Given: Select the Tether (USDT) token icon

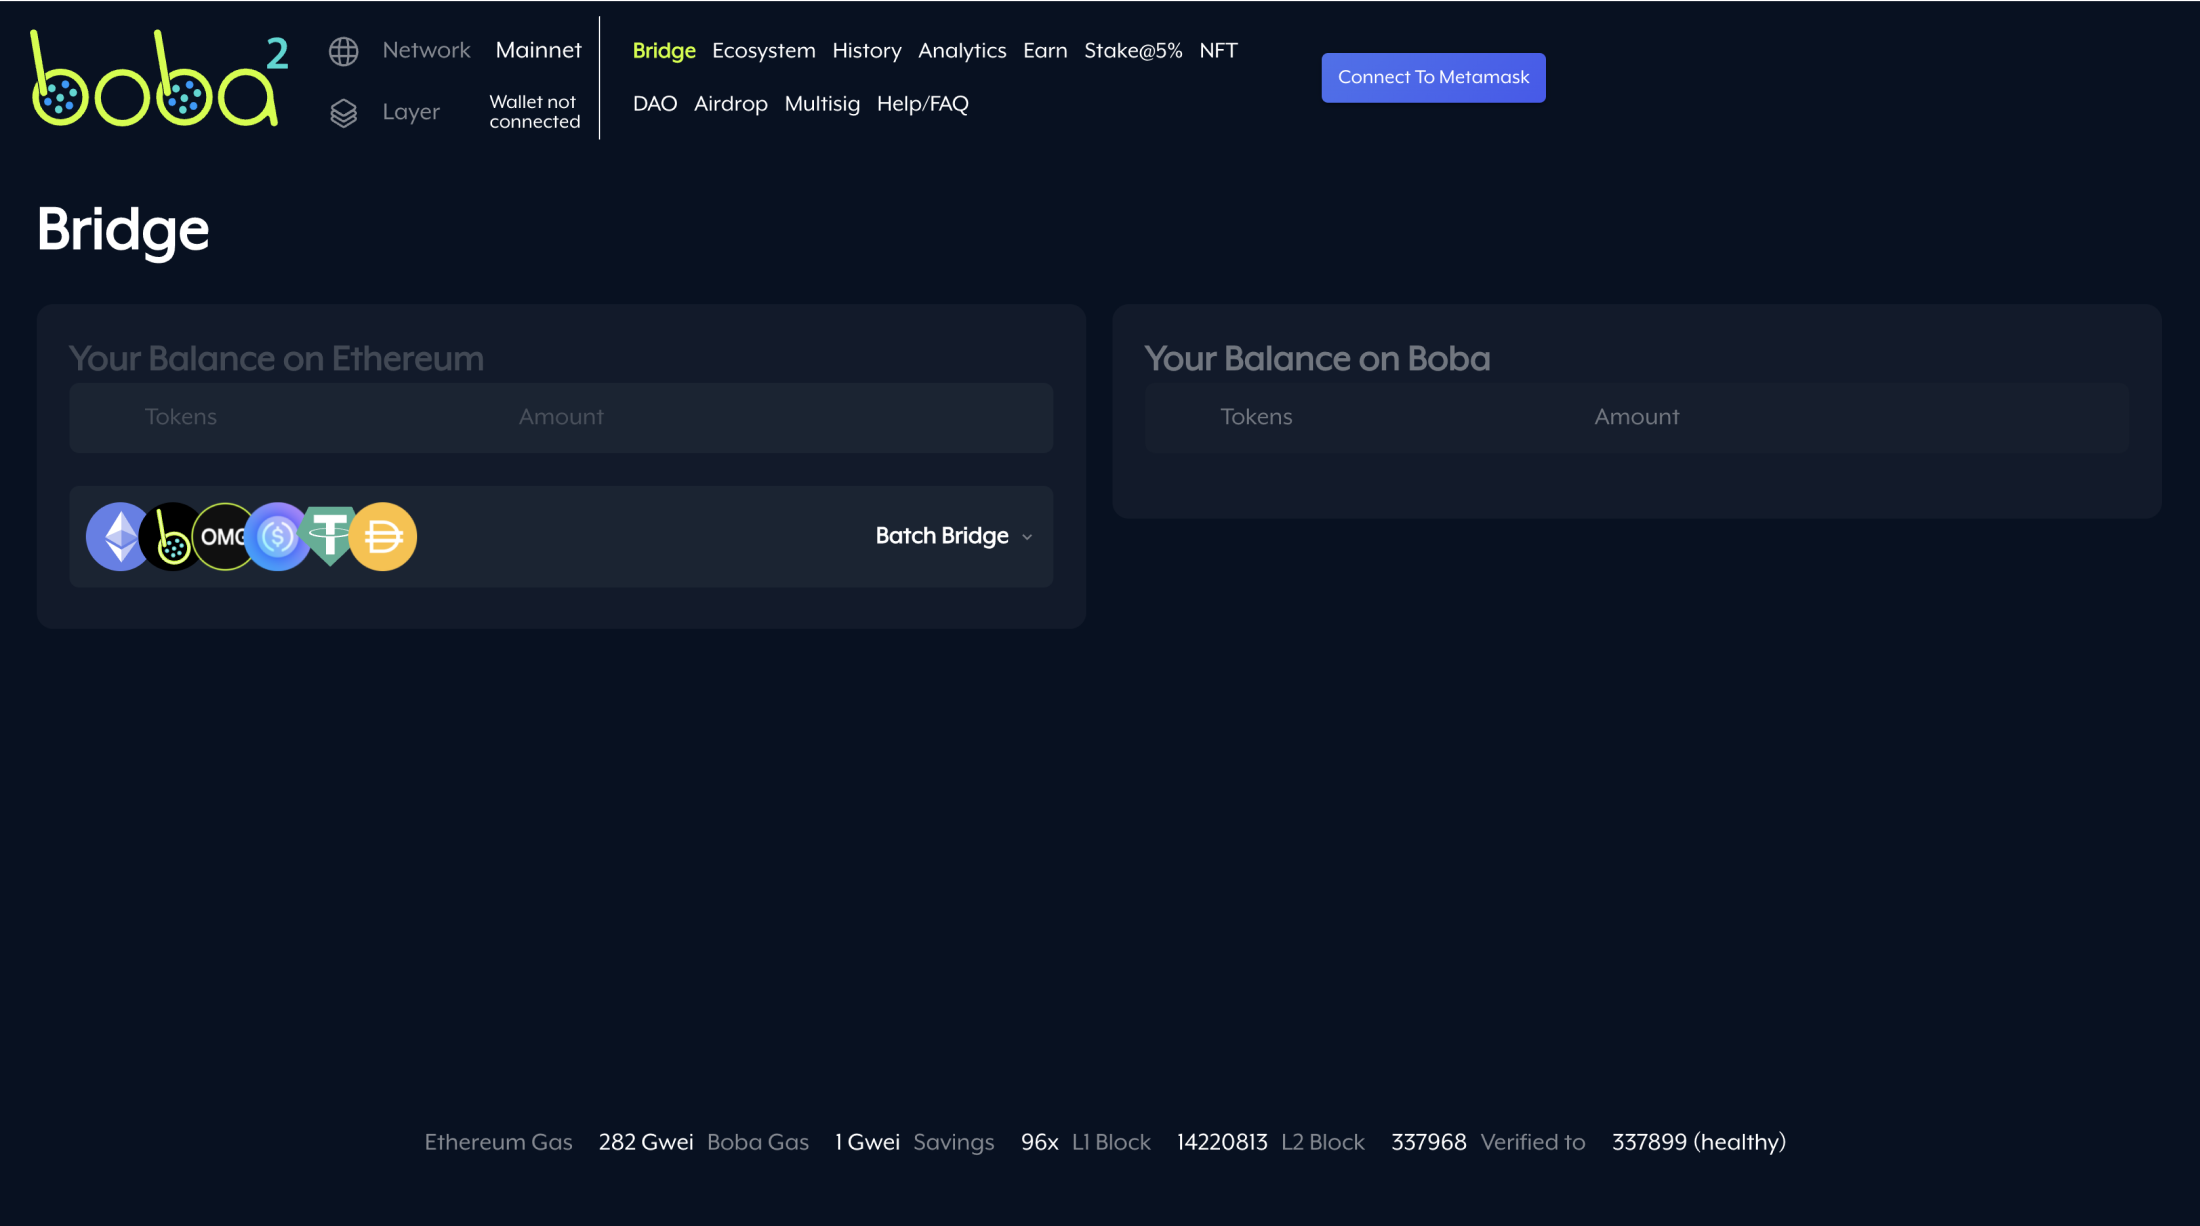Looking at the screenshot, I should click(330, 537).
